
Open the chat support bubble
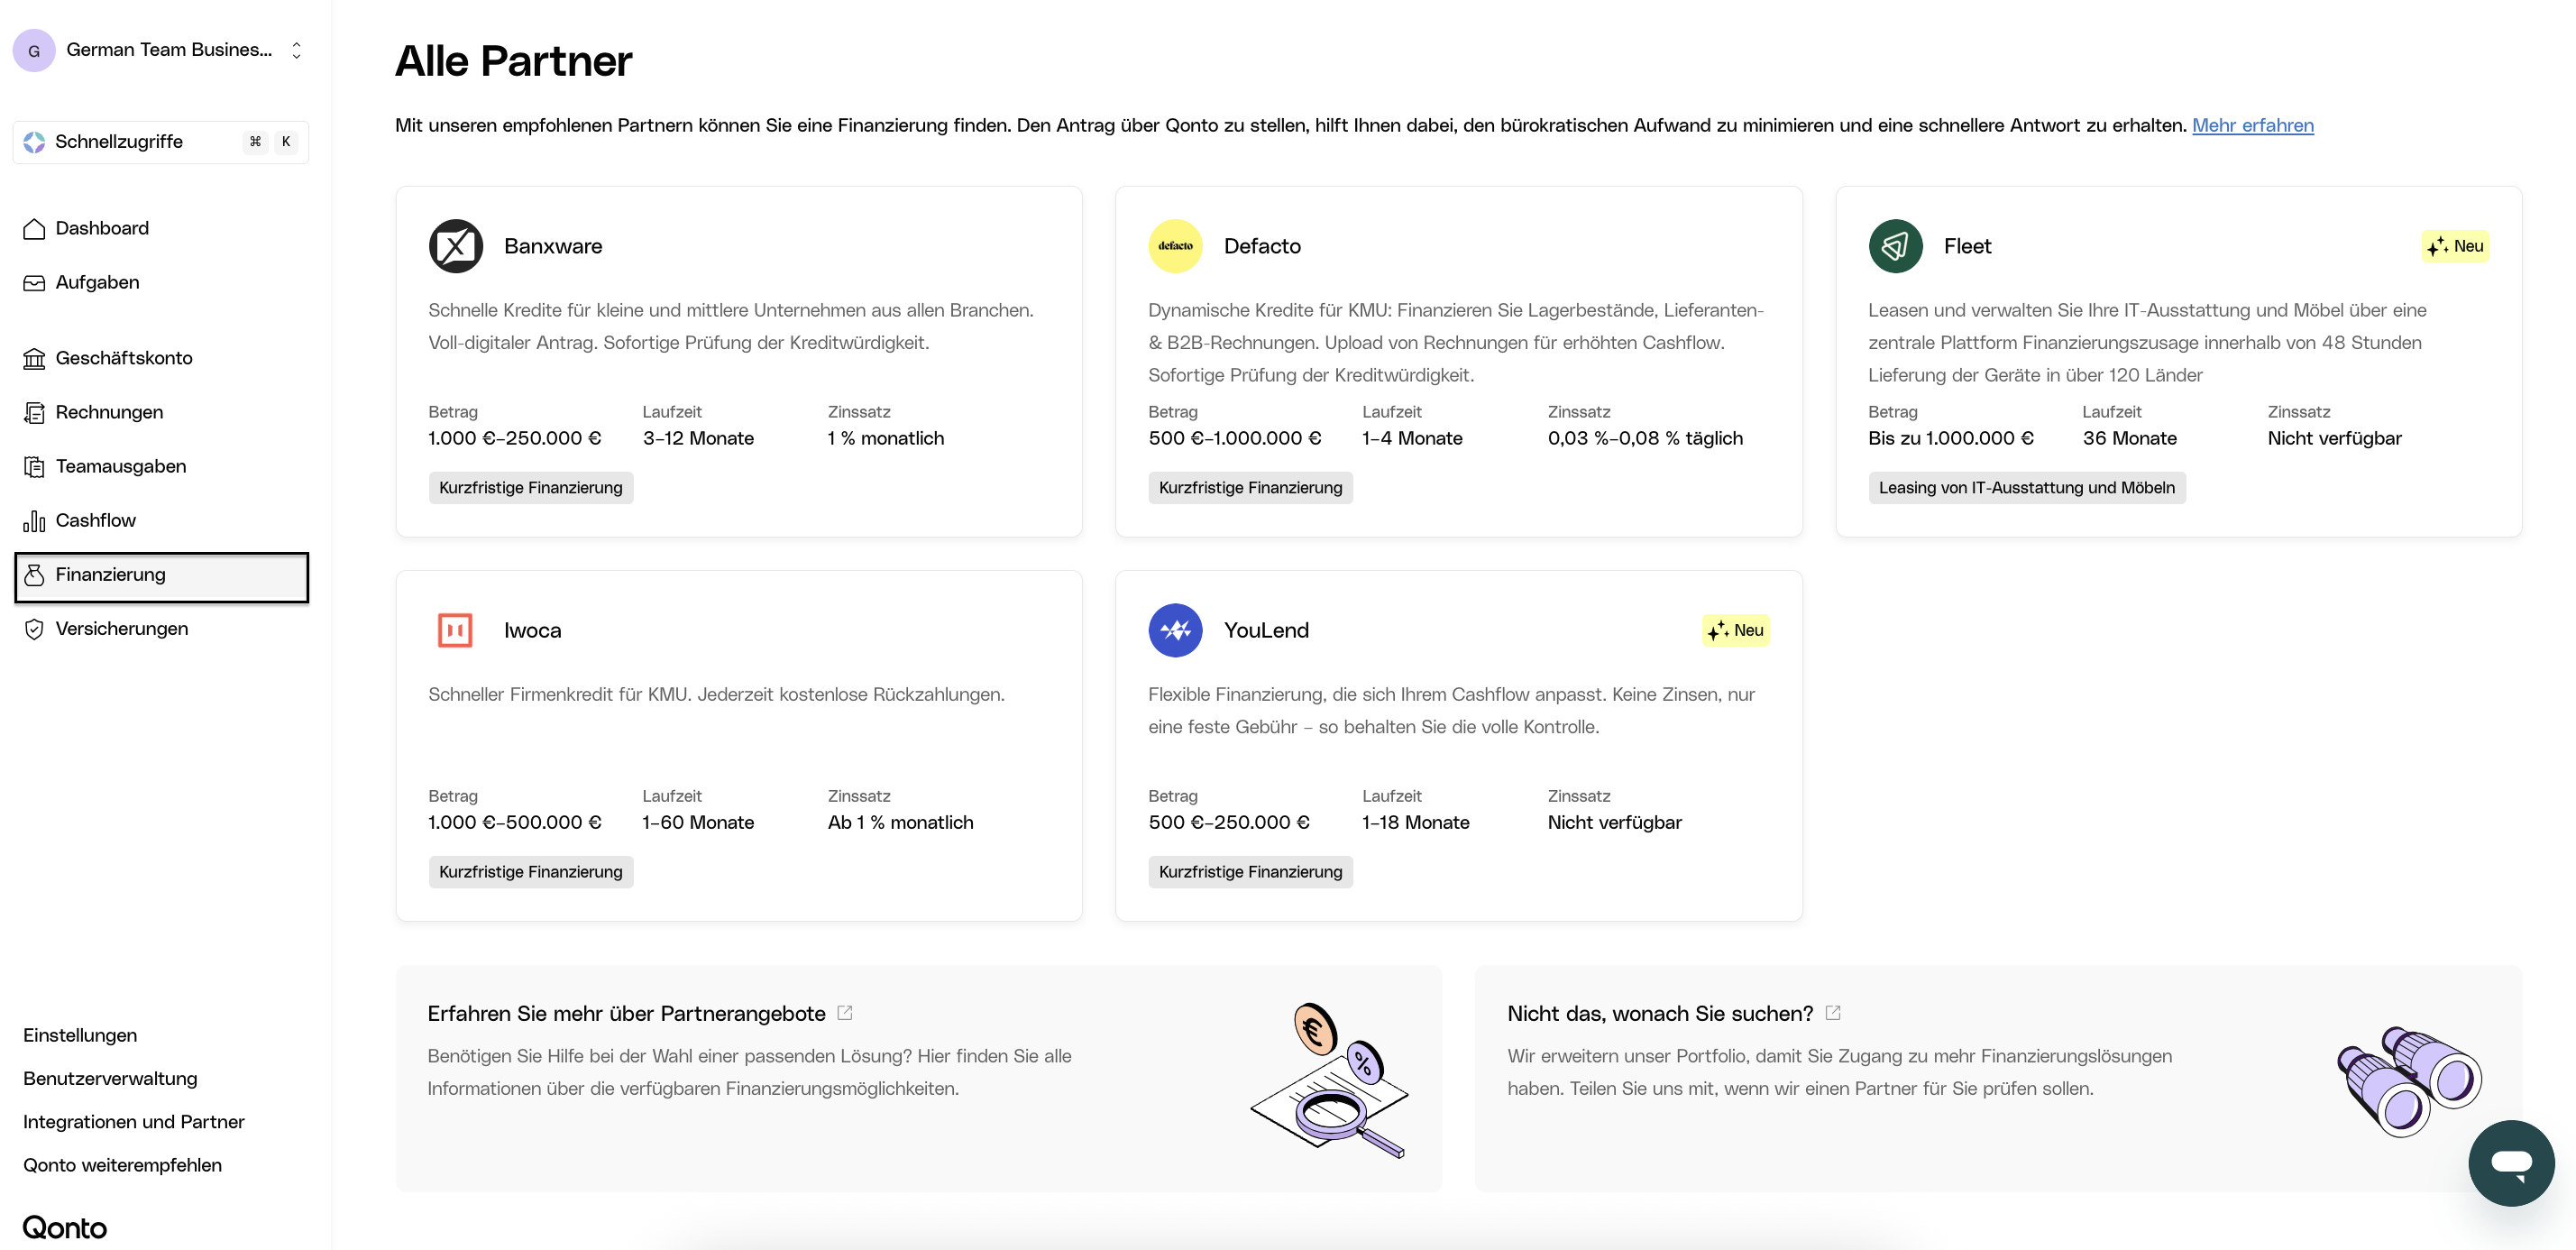[2511, 1163]
